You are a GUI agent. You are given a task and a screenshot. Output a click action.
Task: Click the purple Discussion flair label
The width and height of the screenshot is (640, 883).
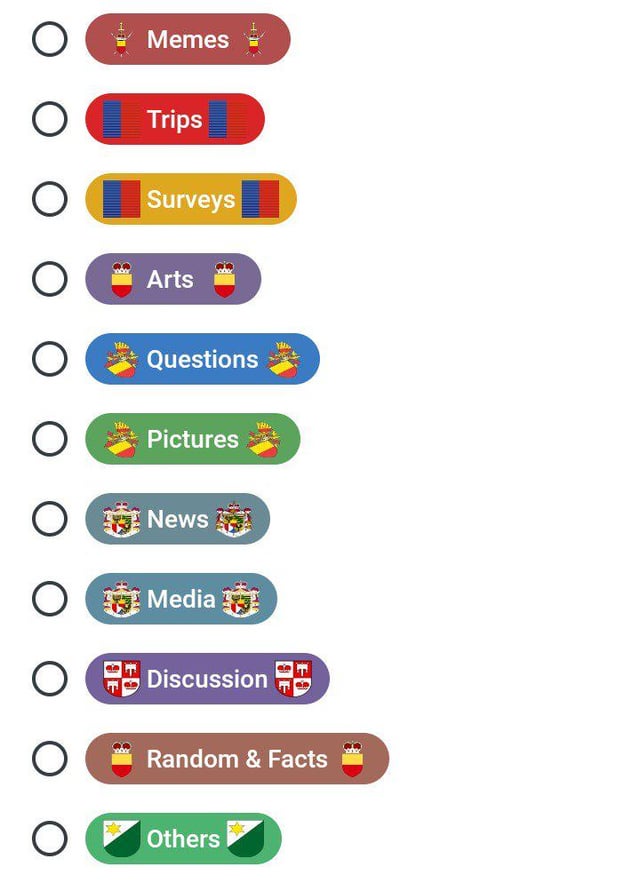(207, 679)
